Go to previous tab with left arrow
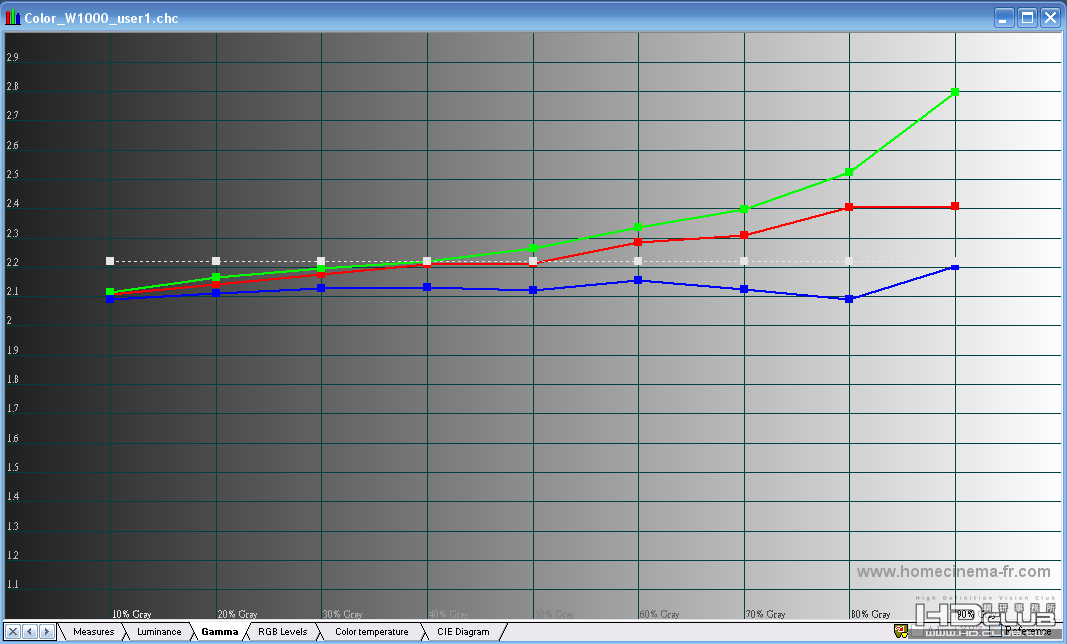1067x644 pixels. click(x=30, y=632)
